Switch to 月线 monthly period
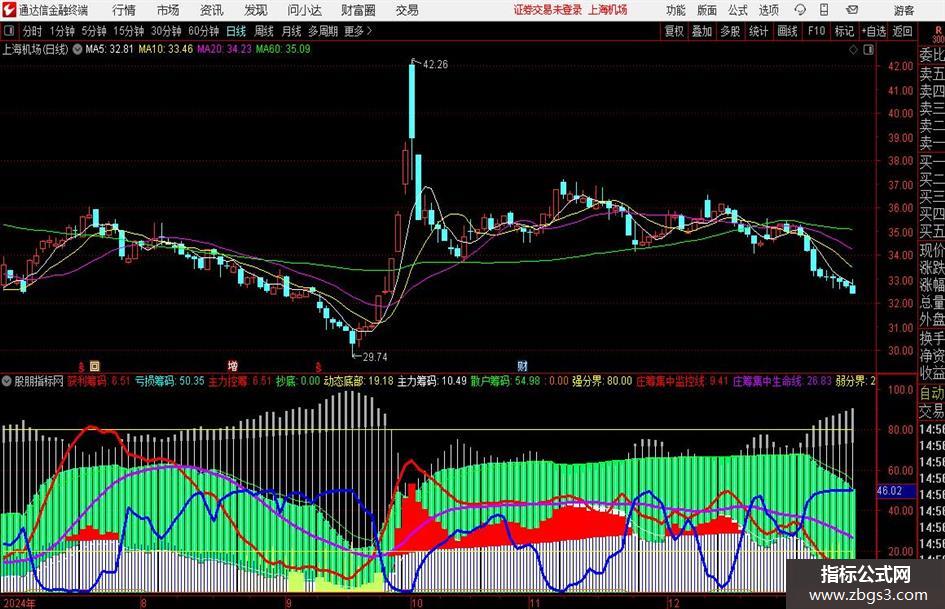 (291, 31)
